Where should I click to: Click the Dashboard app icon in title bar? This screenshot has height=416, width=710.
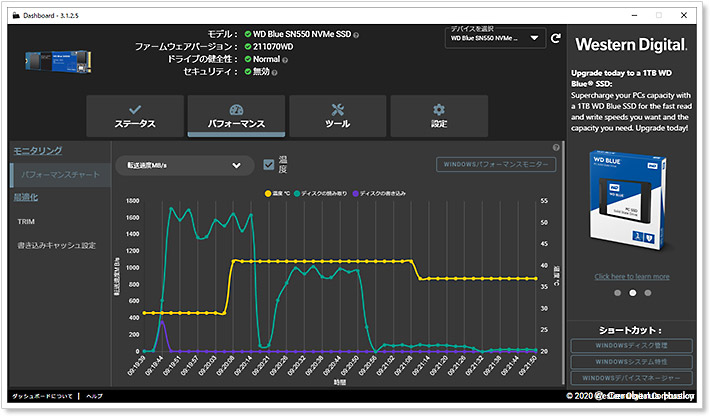tap(16, 15)
